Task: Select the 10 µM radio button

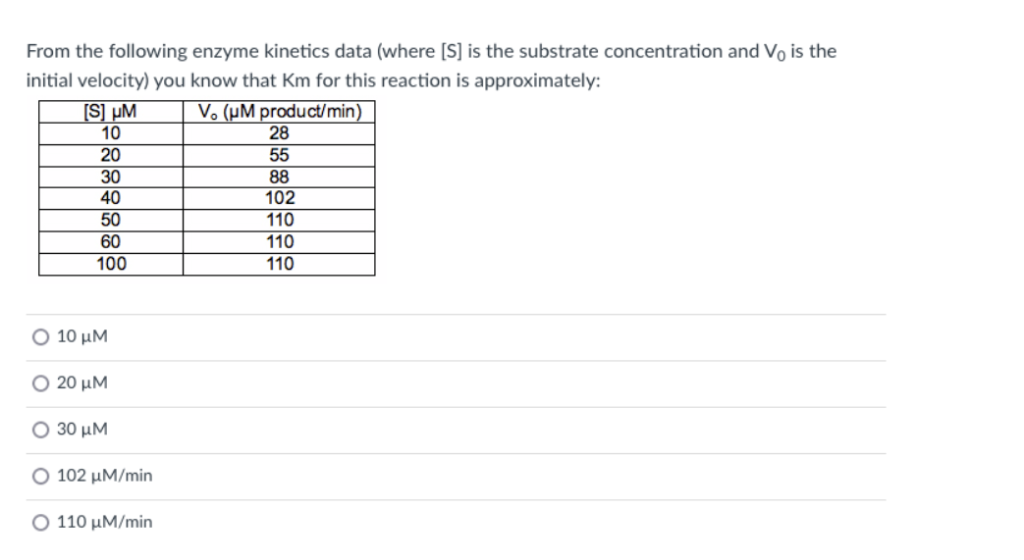Action: [x=40, y=337]
